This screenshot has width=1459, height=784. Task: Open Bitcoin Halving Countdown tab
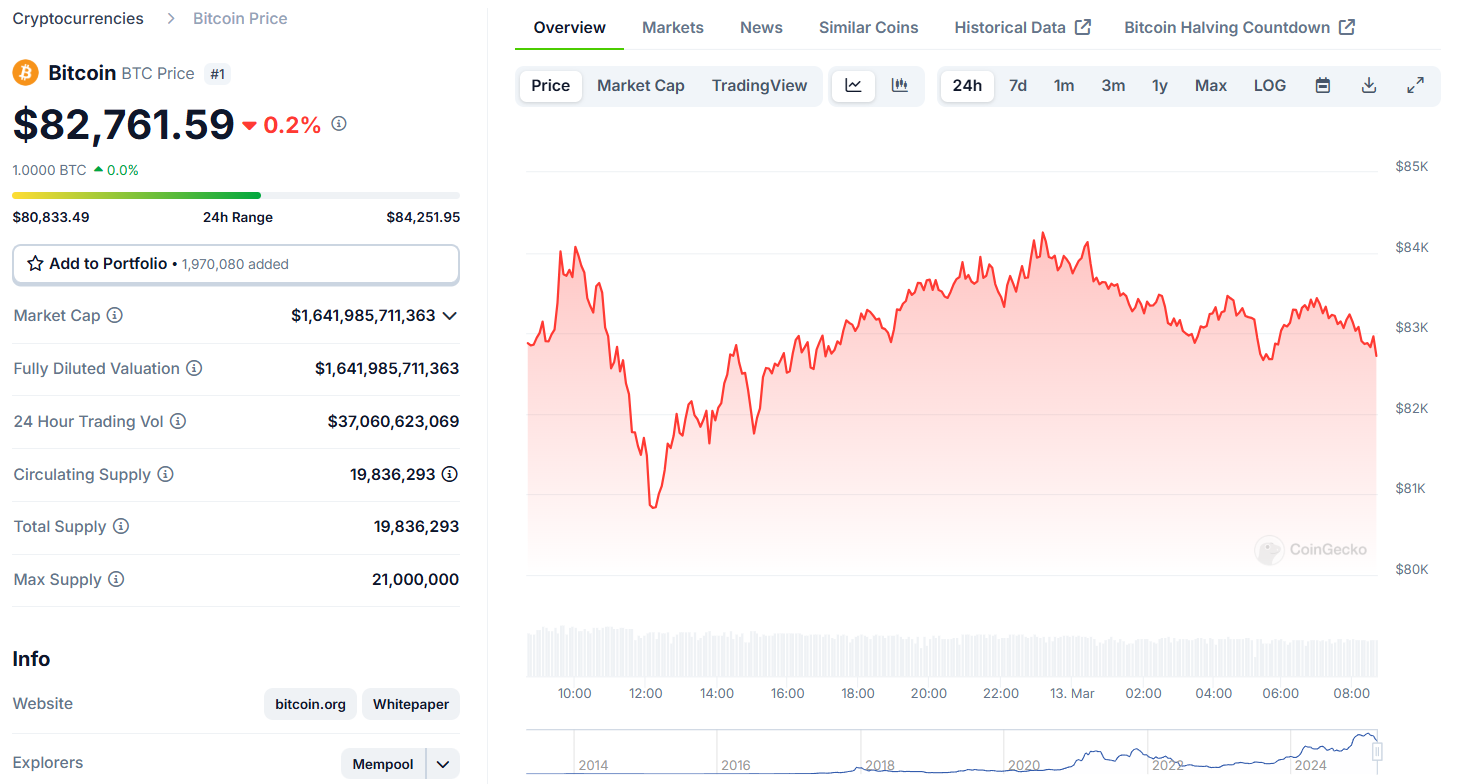click(x=1239, y=28)
